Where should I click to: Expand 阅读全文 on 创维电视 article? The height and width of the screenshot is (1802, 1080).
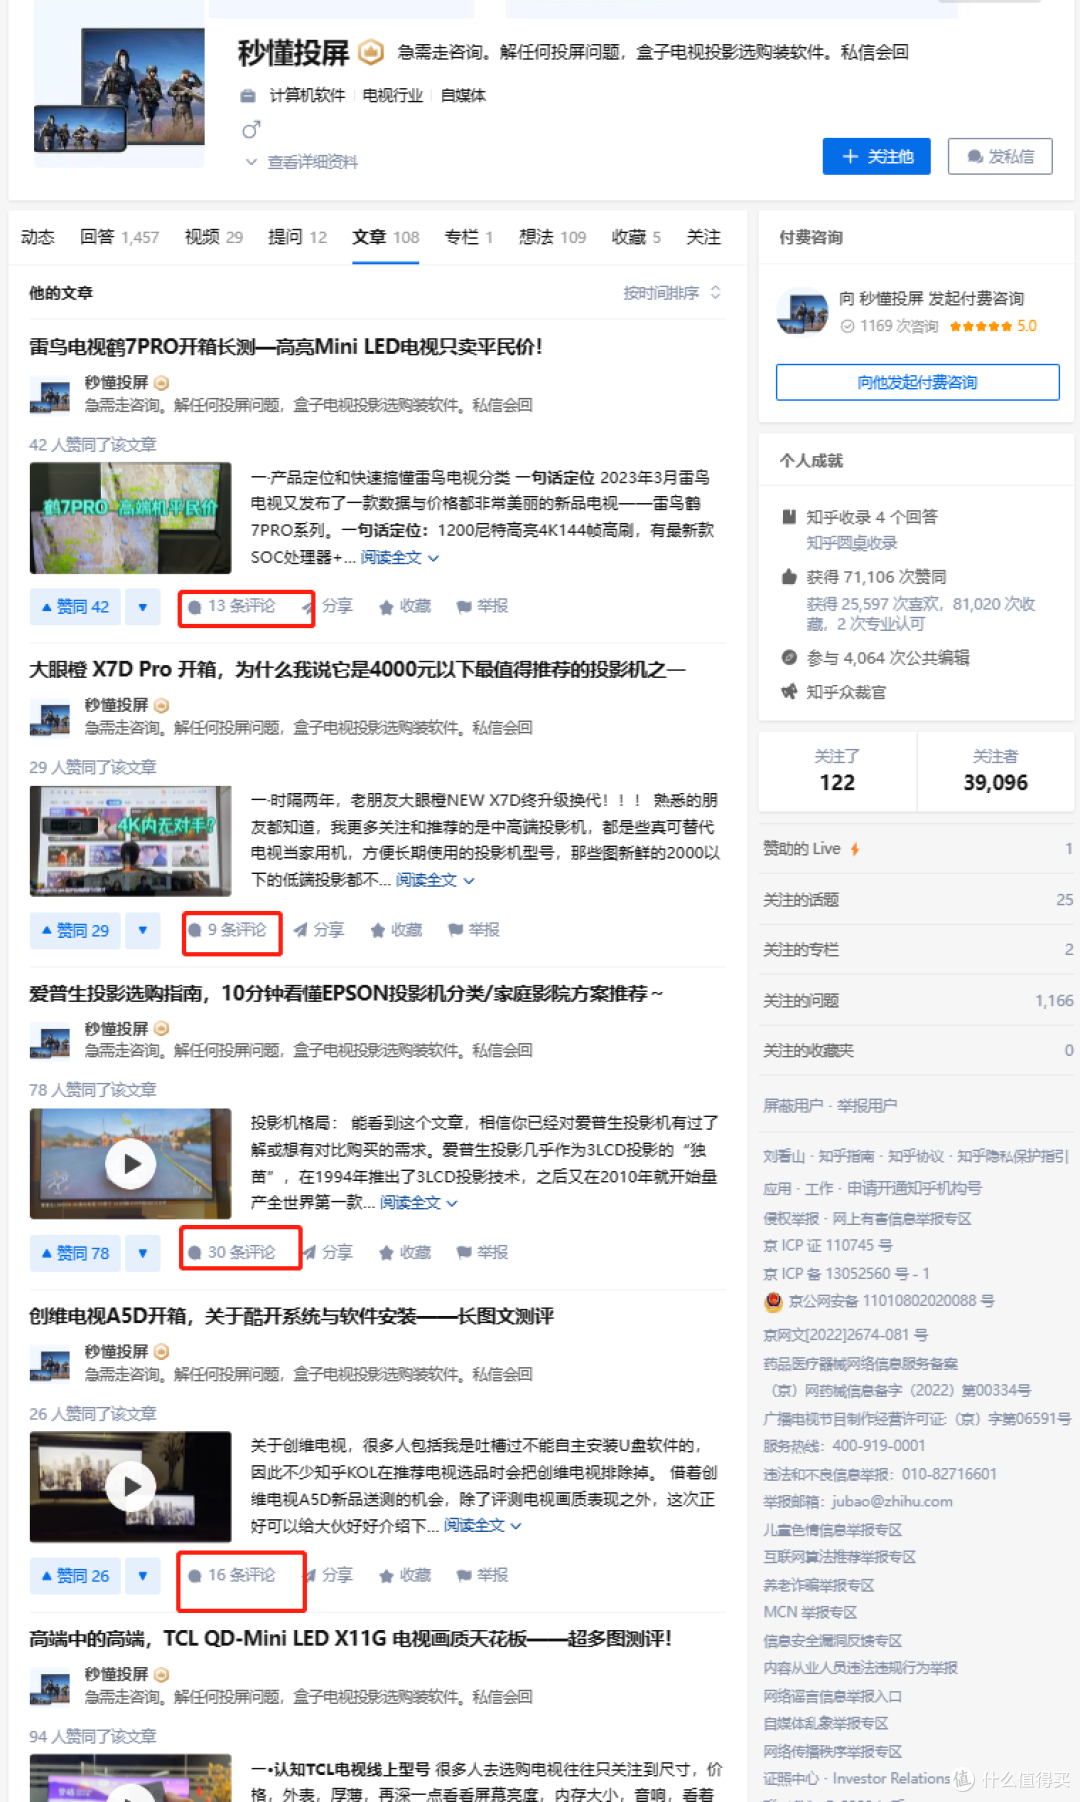coord(483,1526)
